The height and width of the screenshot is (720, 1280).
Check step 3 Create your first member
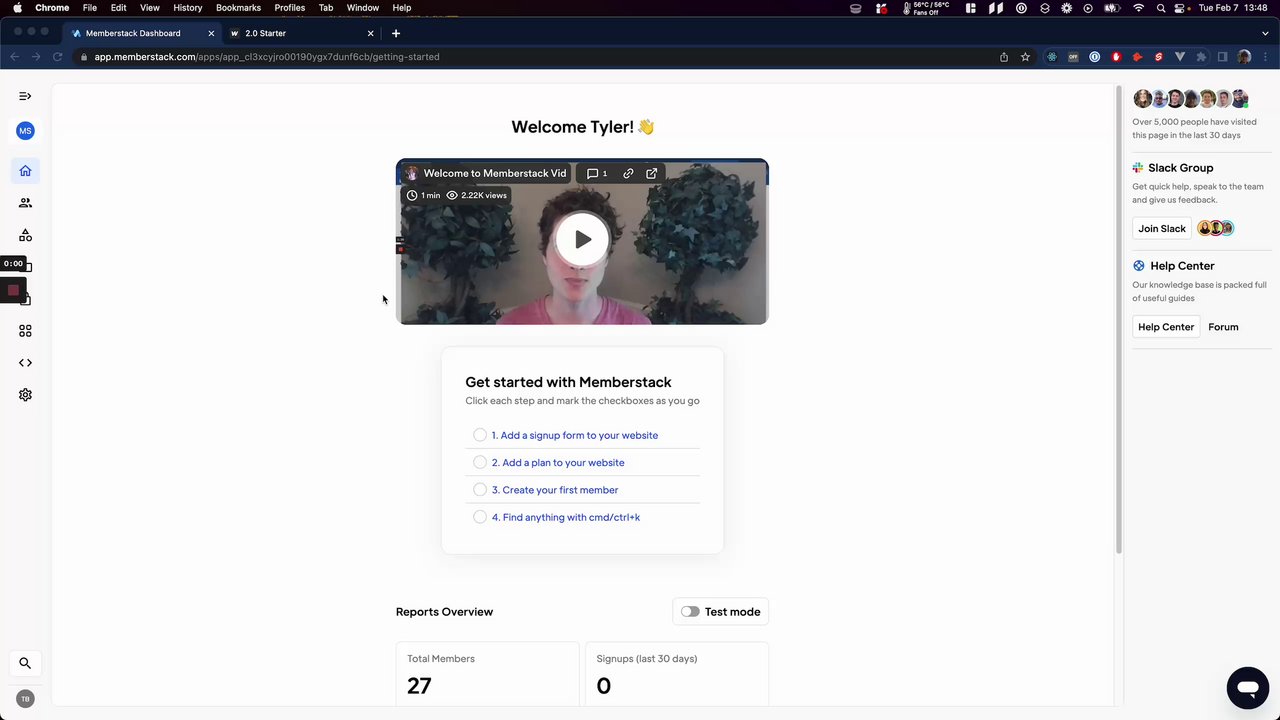480,490
